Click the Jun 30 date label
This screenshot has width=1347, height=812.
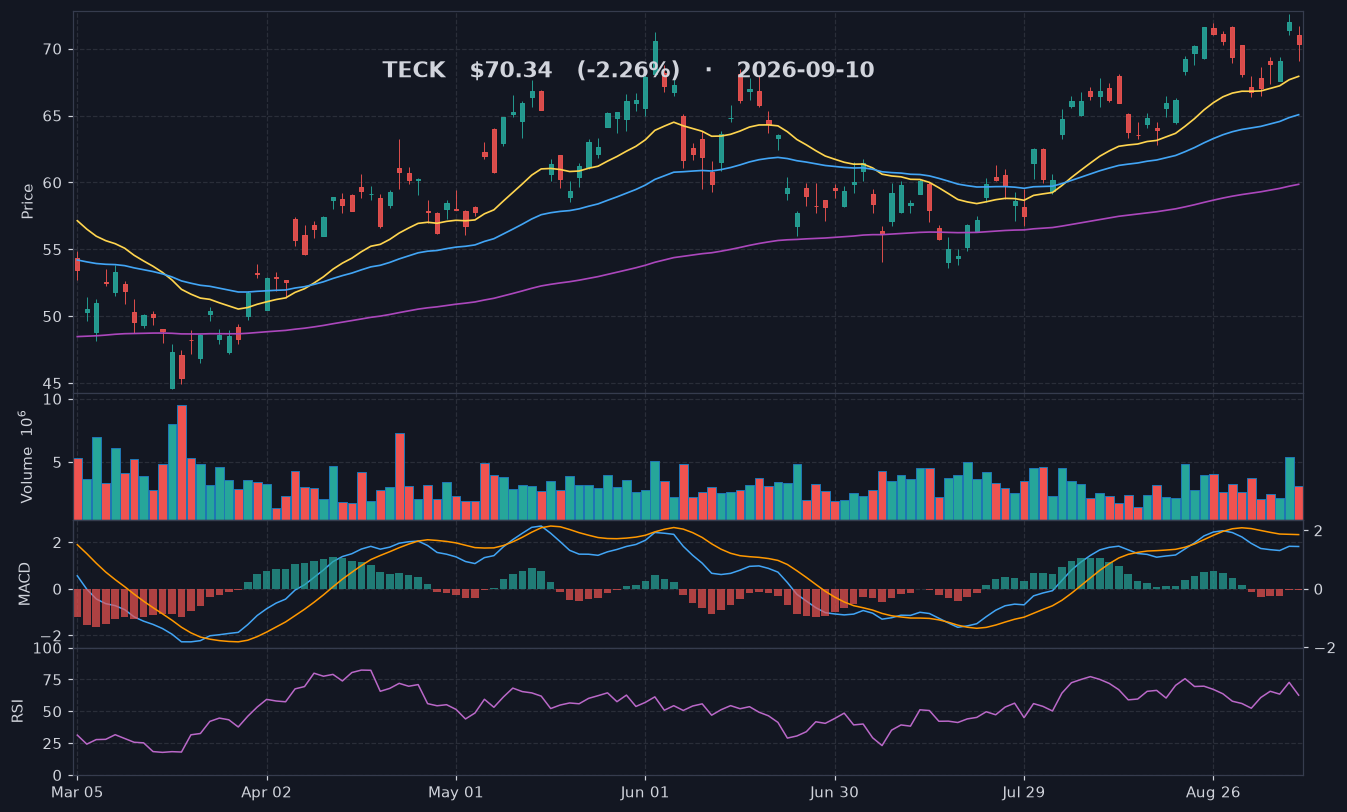click(x=834, y=791)
